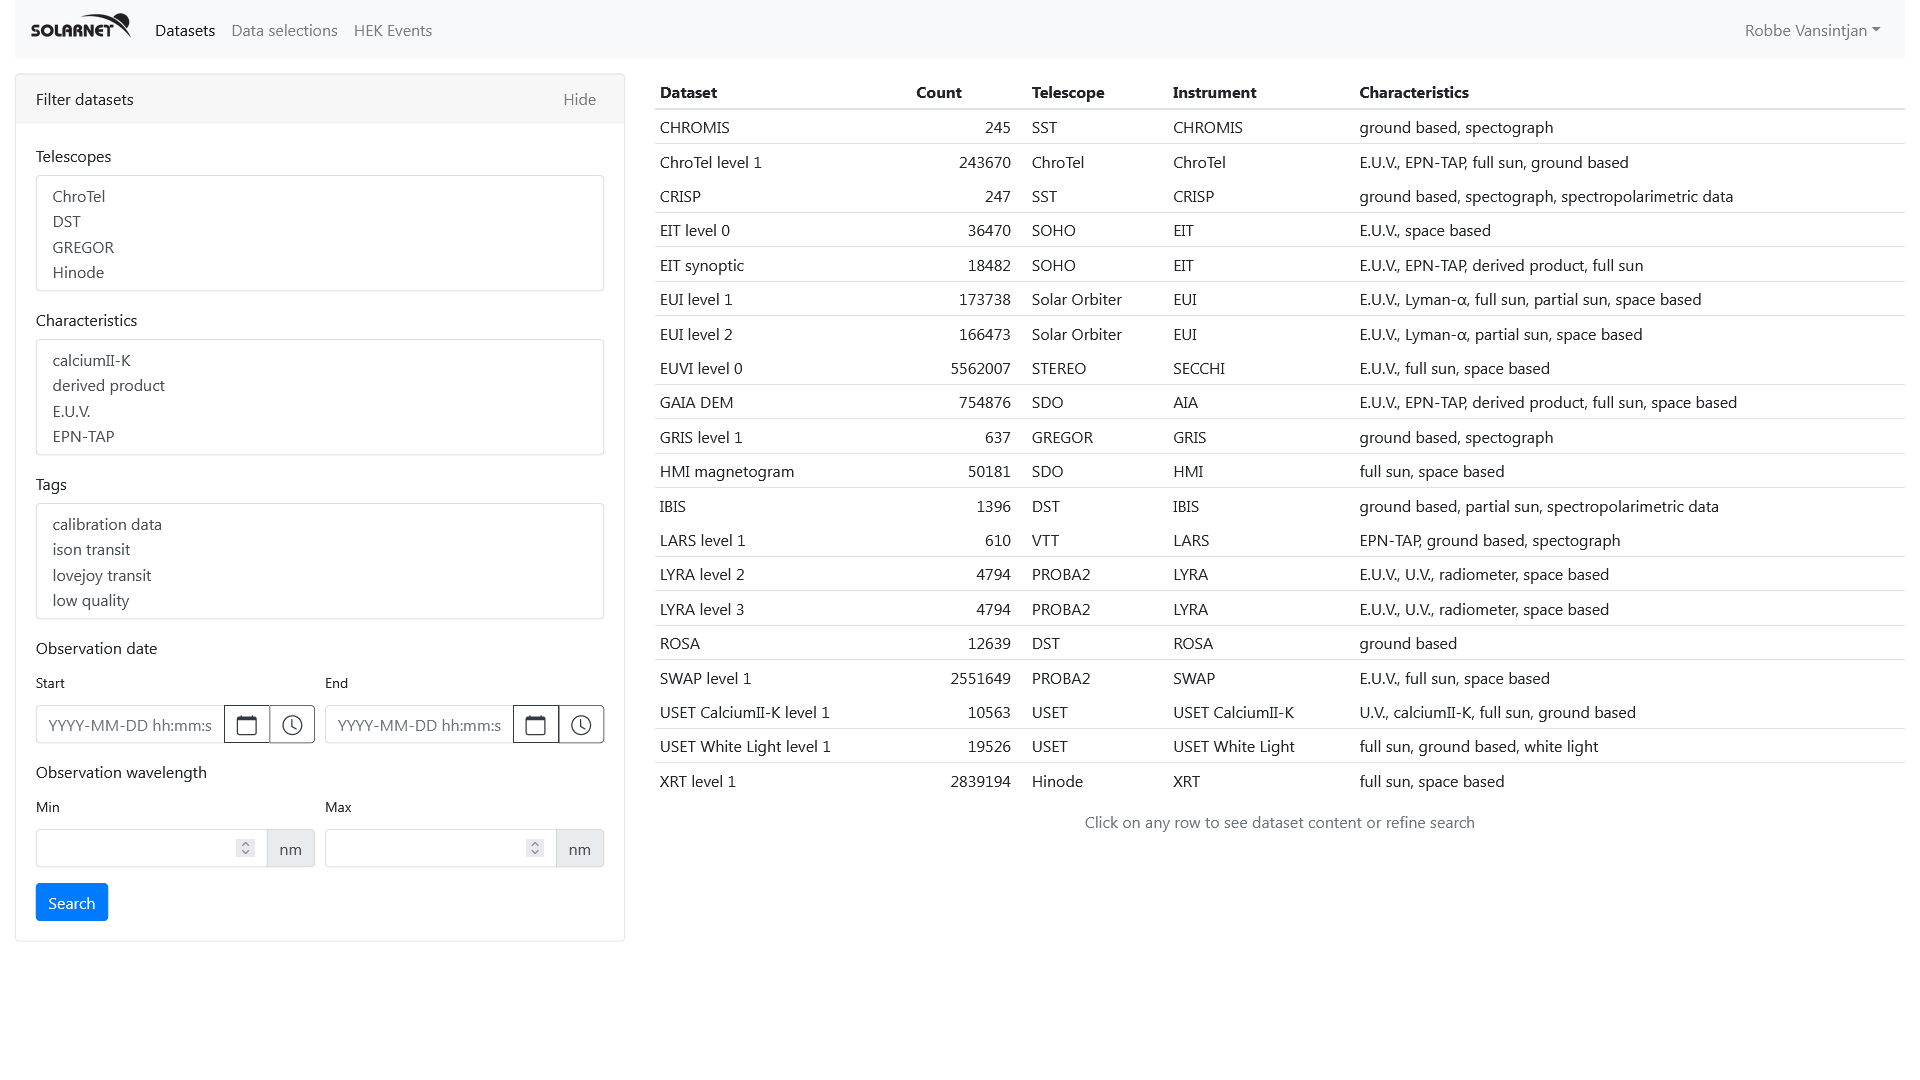Screen dimensions: 1920x1080
Task: Click the Solar Orbiter cell for EUI level 1
Action: point(1076,299)
